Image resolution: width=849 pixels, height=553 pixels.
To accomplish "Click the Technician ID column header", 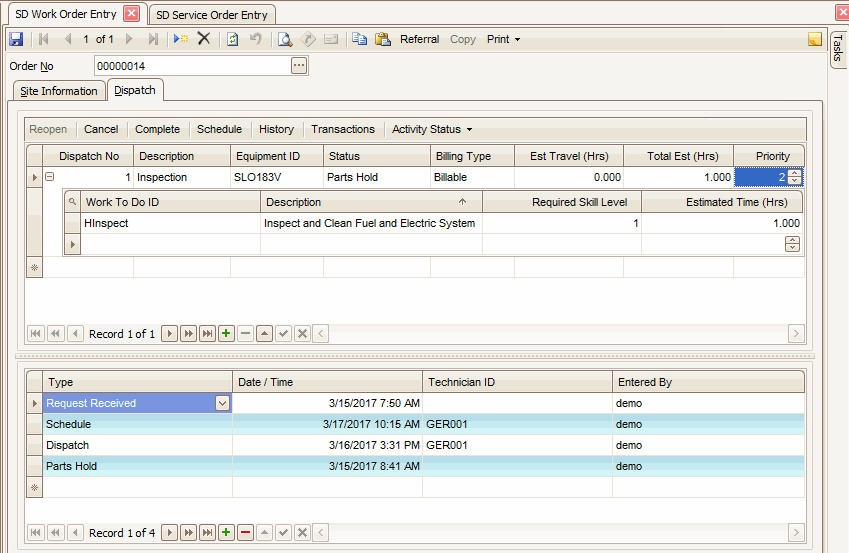I will [517, 382].
